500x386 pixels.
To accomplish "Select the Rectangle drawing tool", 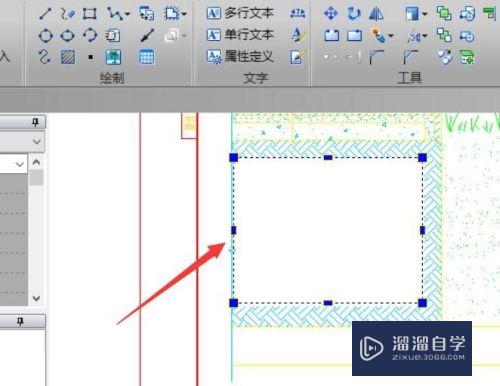I will pyautogui.click(x=90, y=14).
